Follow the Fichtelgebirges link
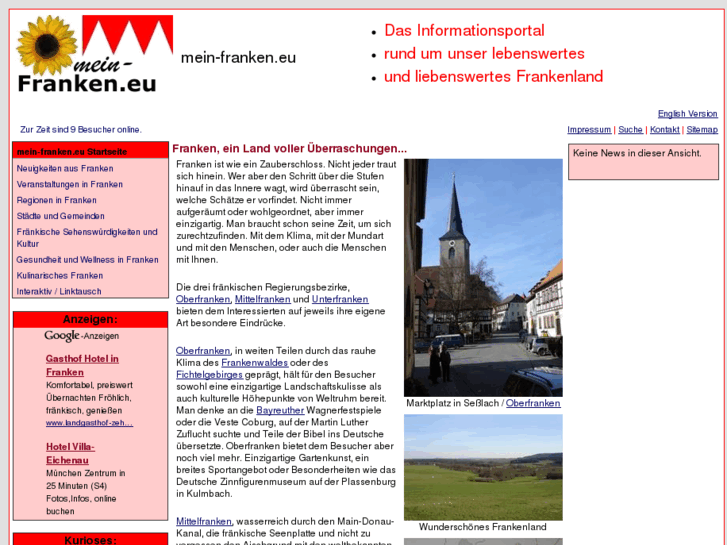This screenshot has height=545, width=727. coord(209,374)
